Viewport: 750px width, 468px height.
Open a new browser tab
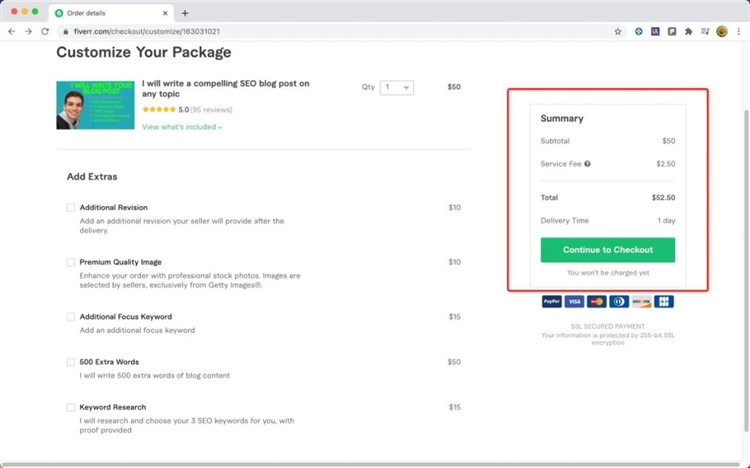(x=185, y=12)
